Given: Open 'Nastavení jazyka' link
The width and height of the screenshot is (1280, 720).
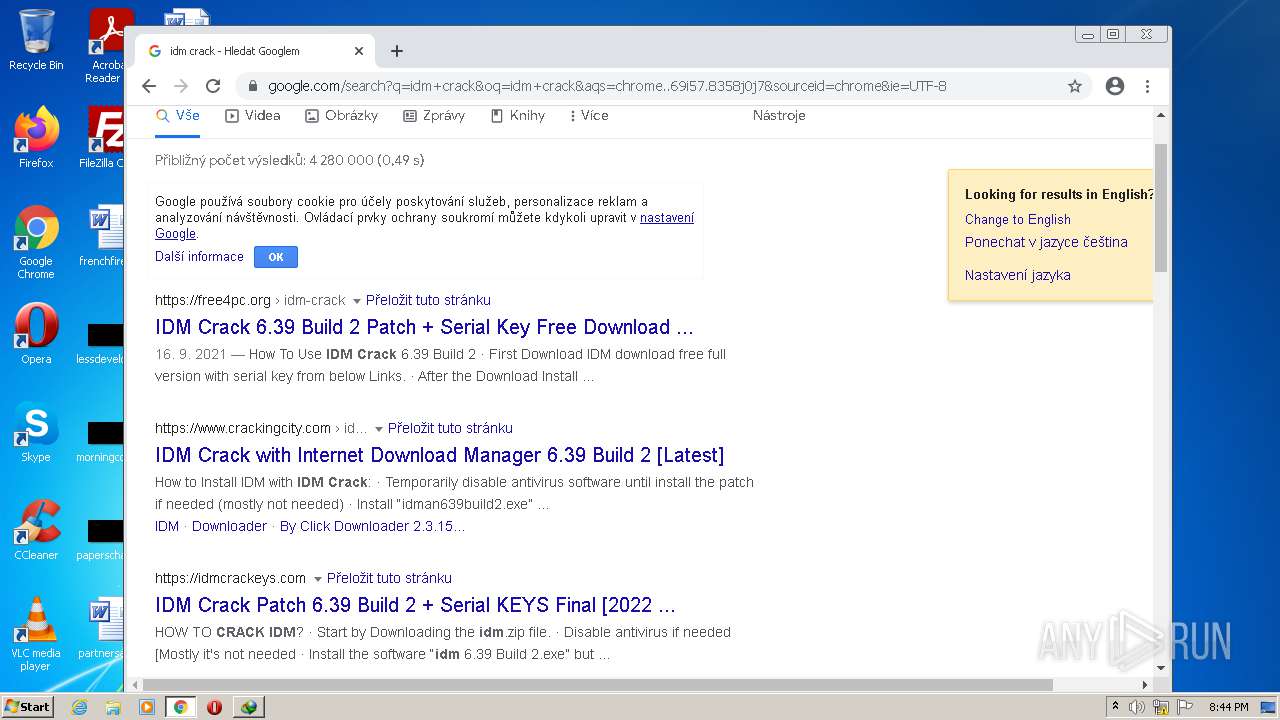Looking at the screenshot, I should coord(1018,275).
